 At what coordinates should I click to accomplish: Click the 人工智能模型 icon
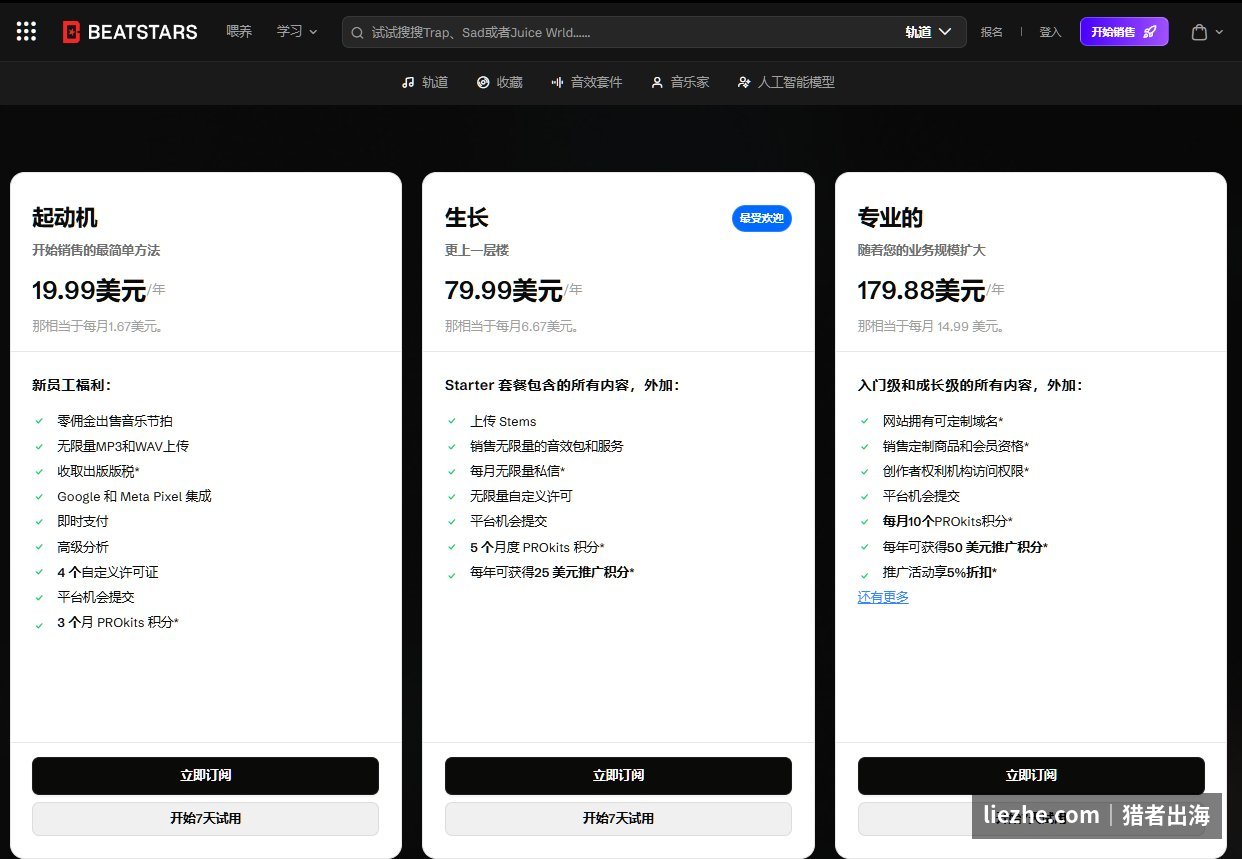pyautogui.click(x=744, y=82)
